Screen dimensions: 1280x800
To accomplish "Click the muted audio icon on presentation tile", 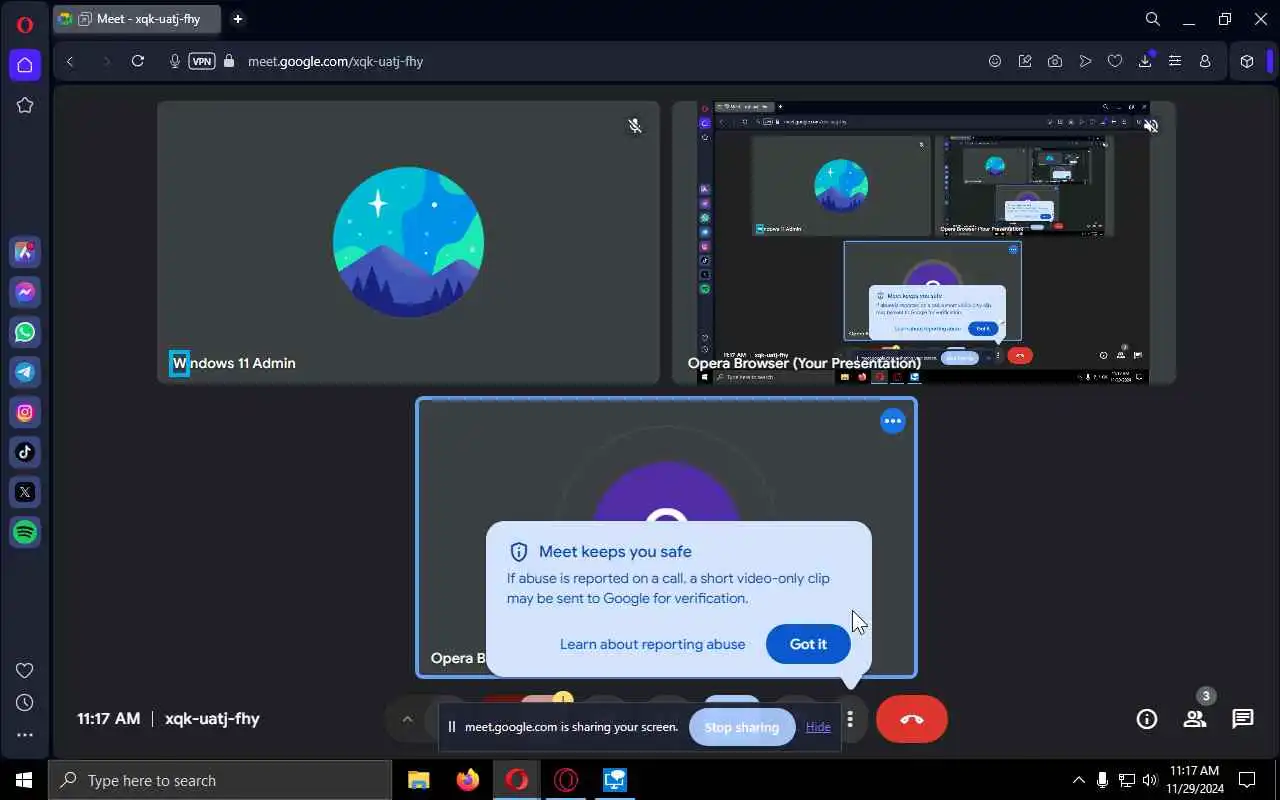I will 1150,126.
